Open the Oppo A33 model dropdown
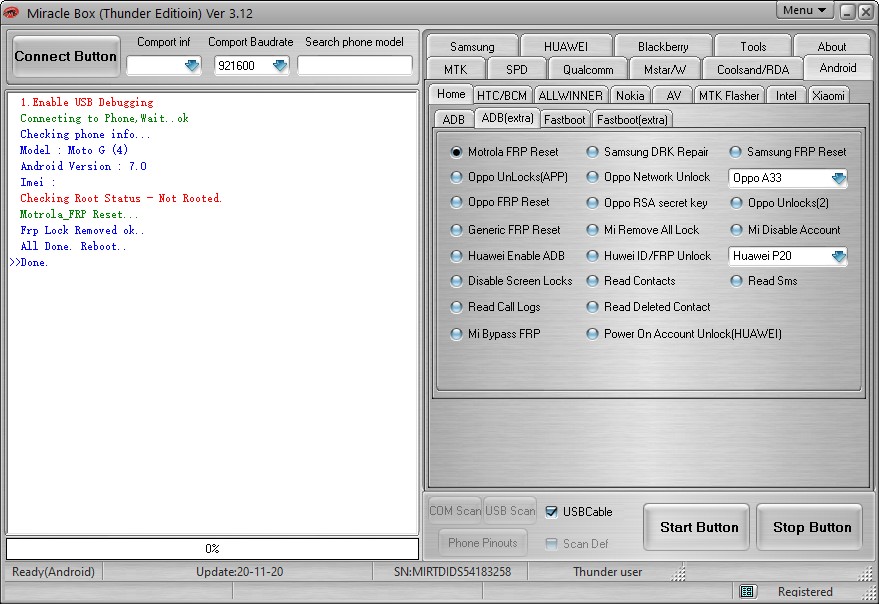This screenshot has width=879, height=604. click(839, 178)
